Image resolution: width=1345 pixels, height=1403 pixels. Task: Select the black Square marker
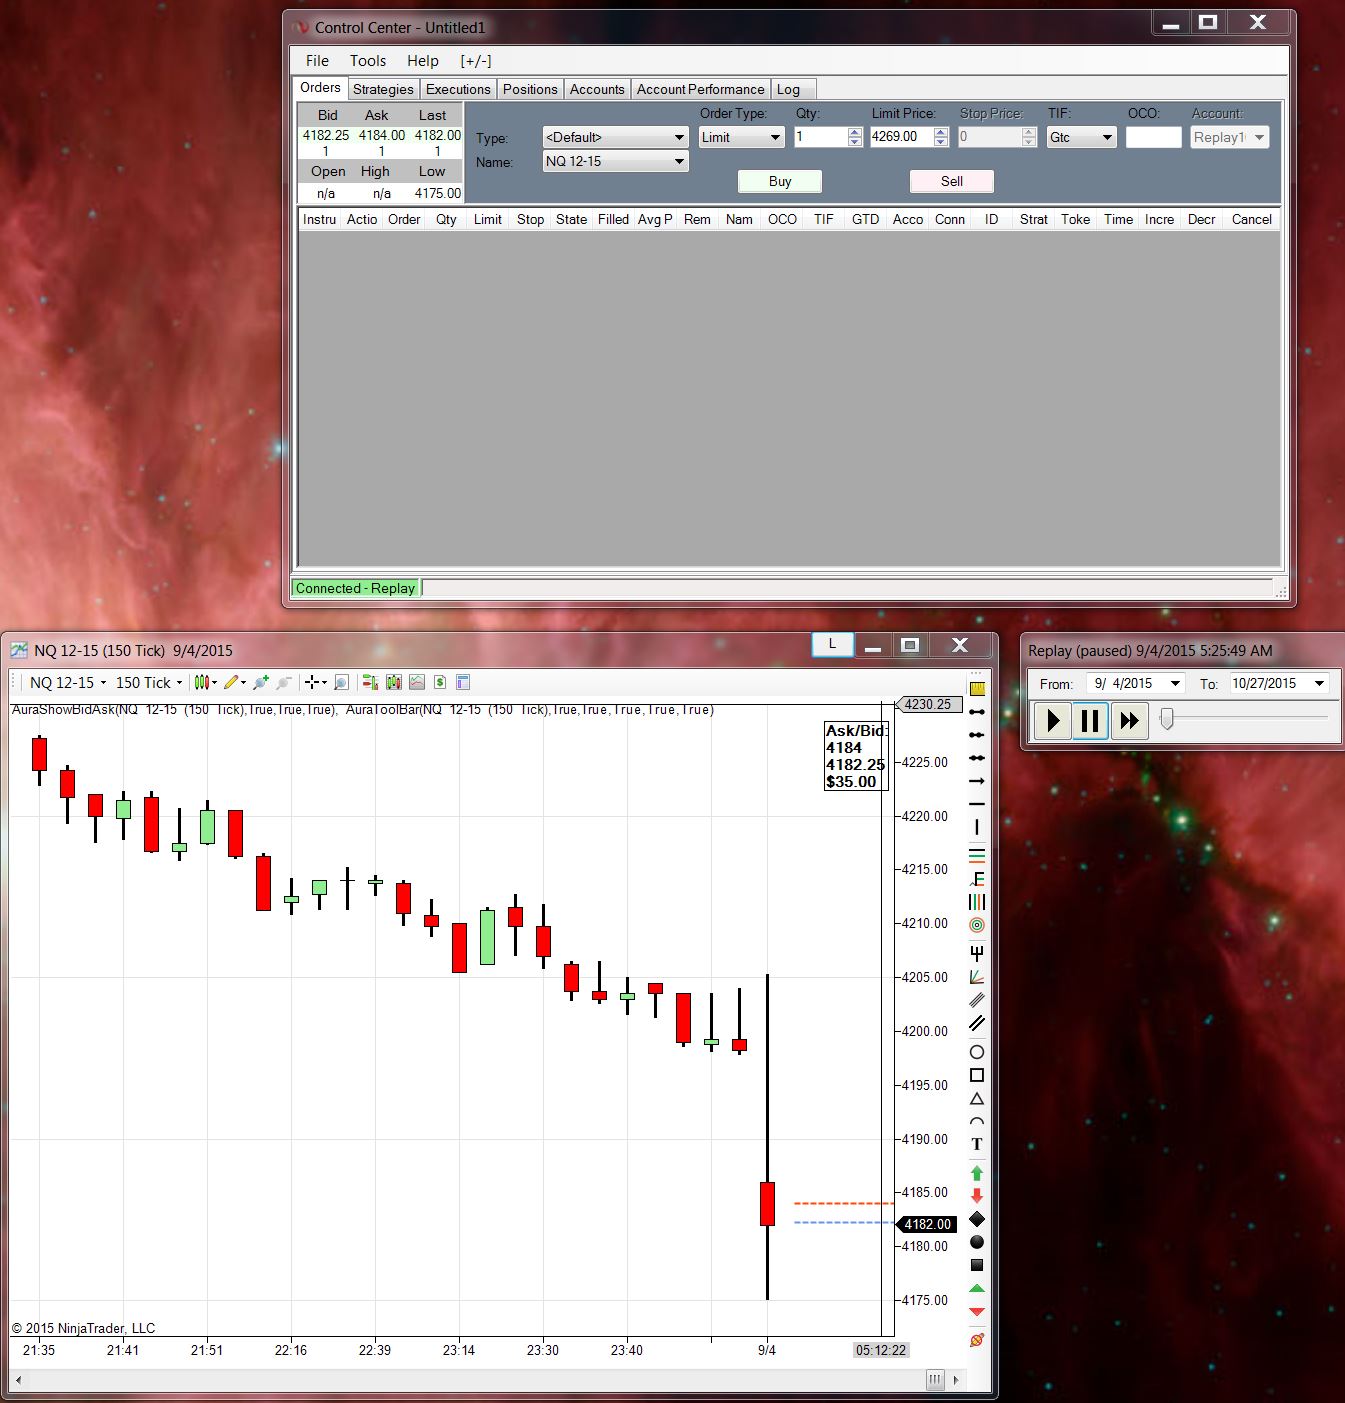pos(977,1265)
